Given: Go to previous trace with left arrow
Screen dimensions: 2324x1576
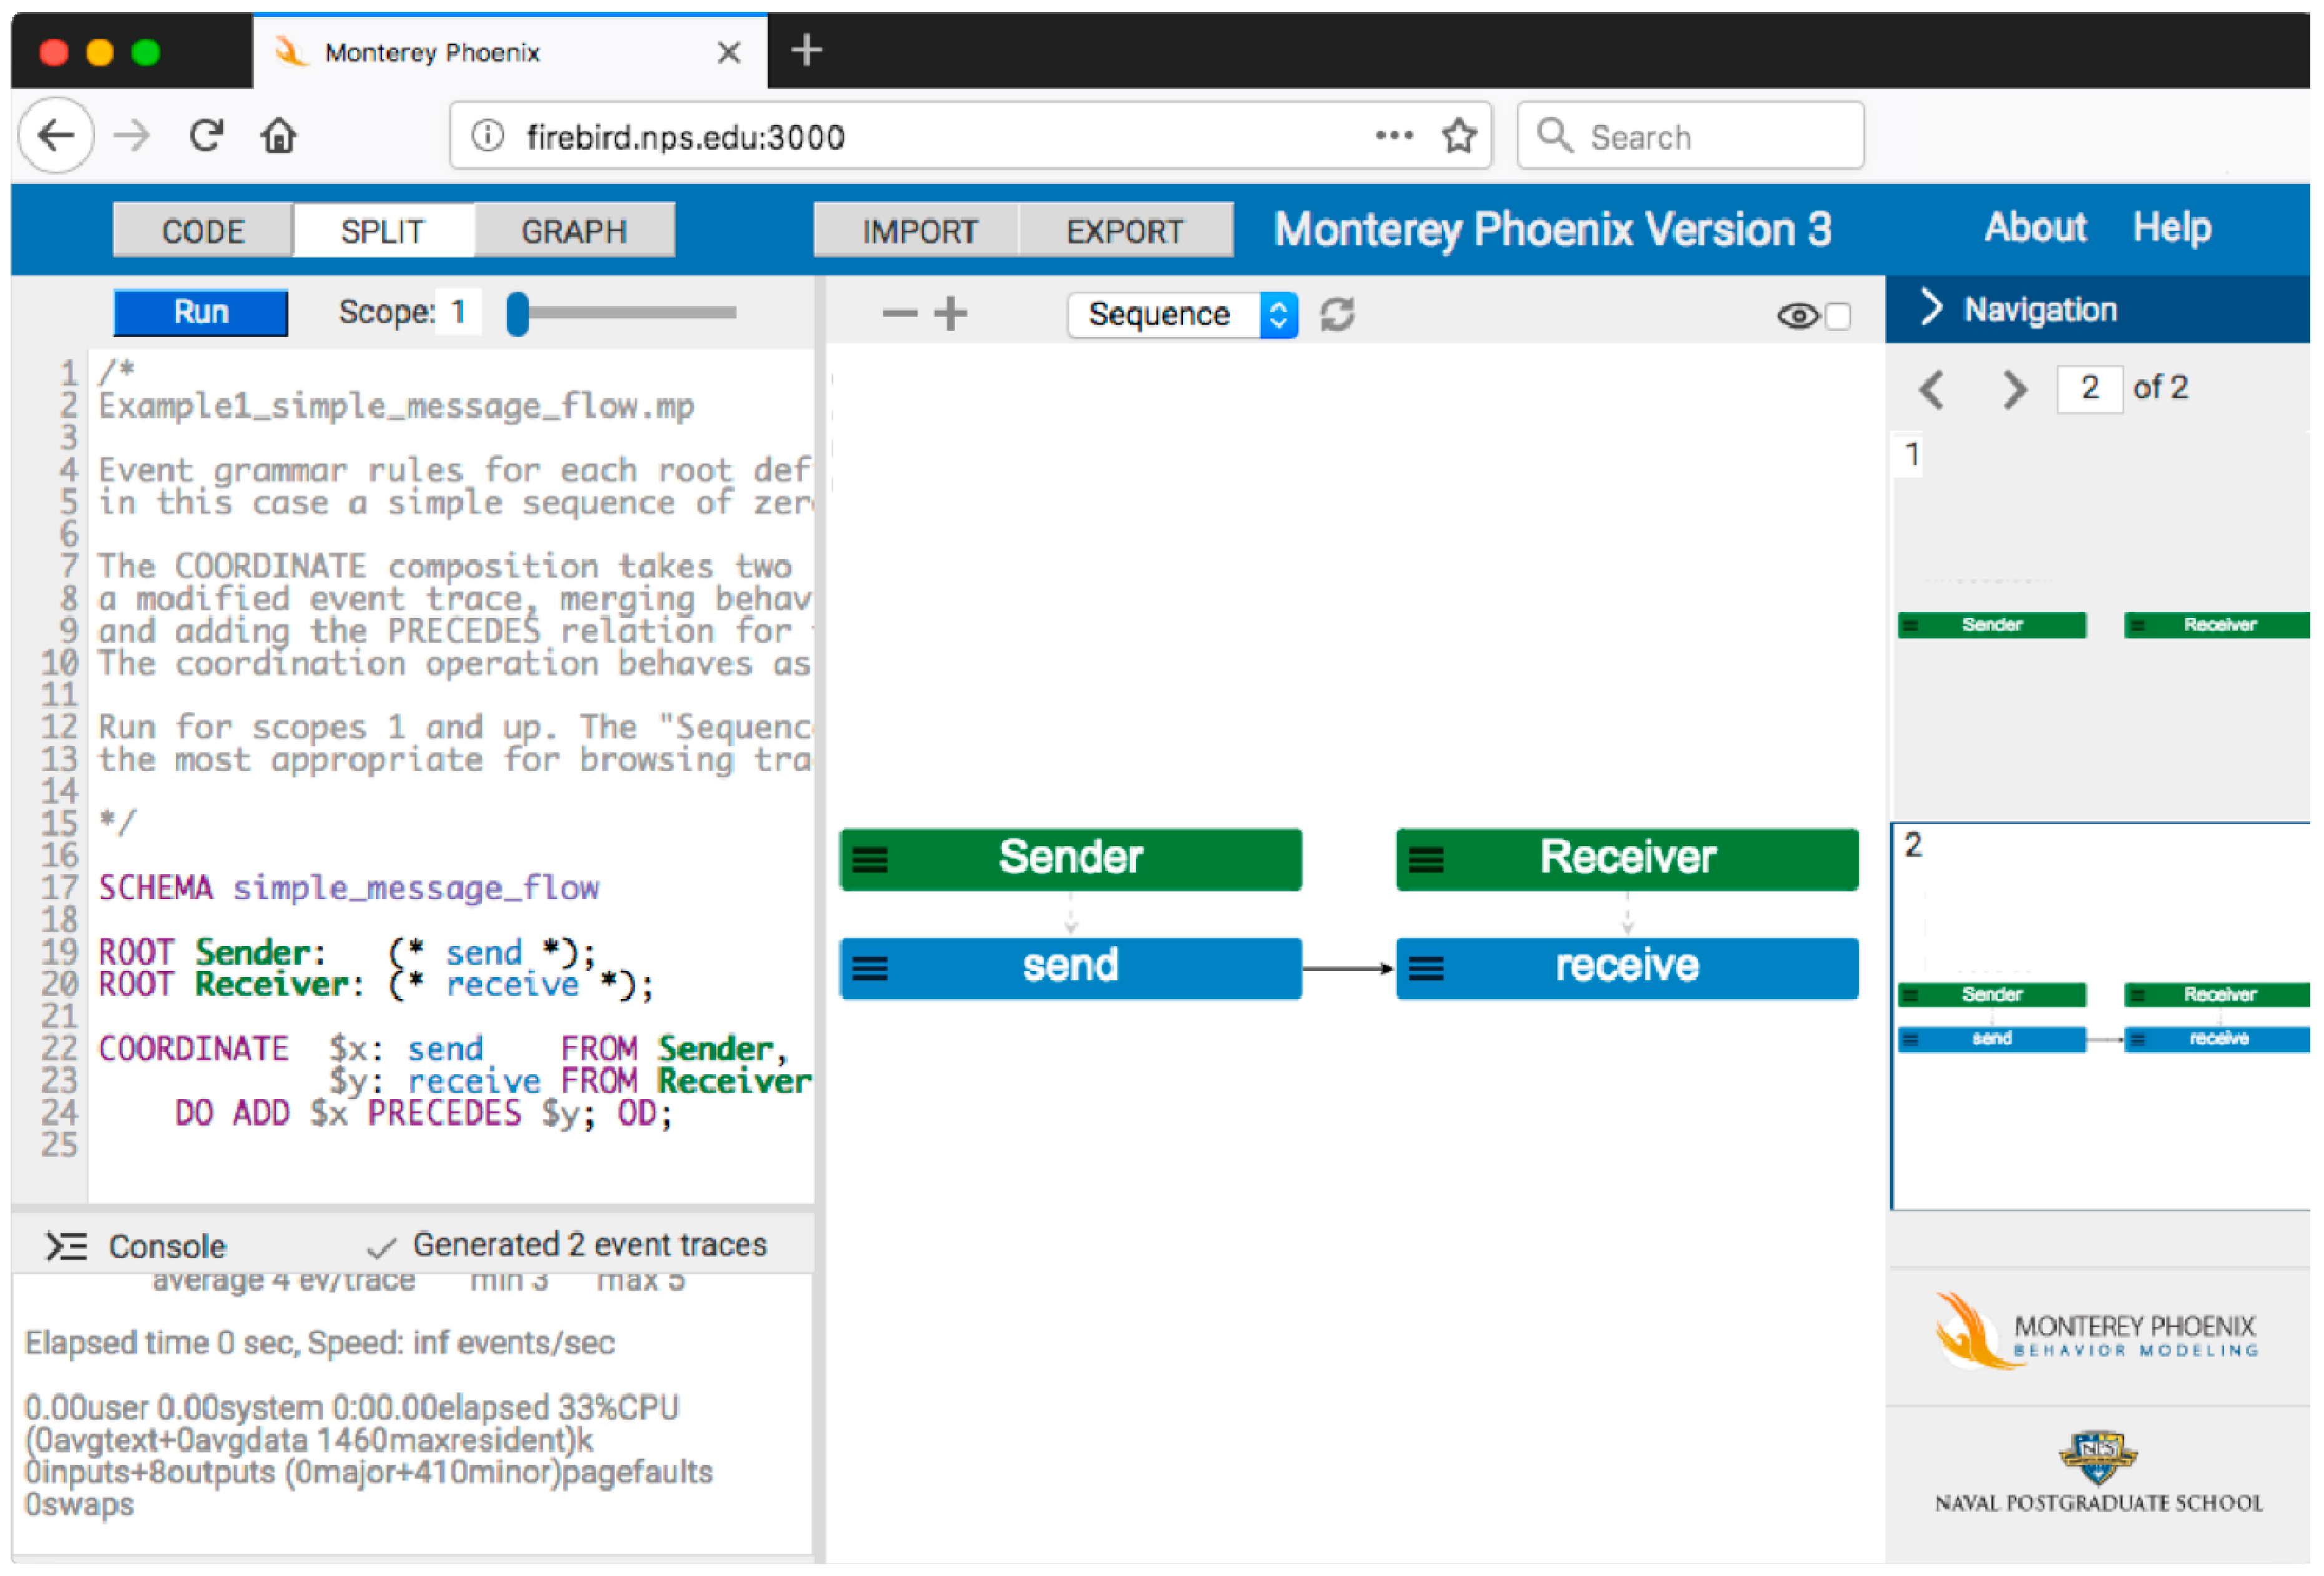Looking at the screenshot, I should 1931,388.
